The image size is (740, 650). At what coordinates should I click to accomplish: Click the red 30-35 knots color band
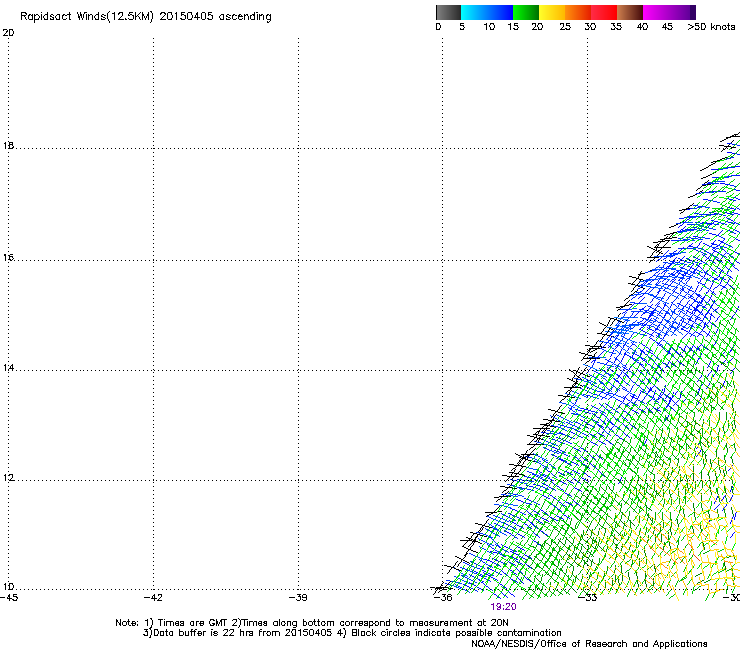coord(604,12)
